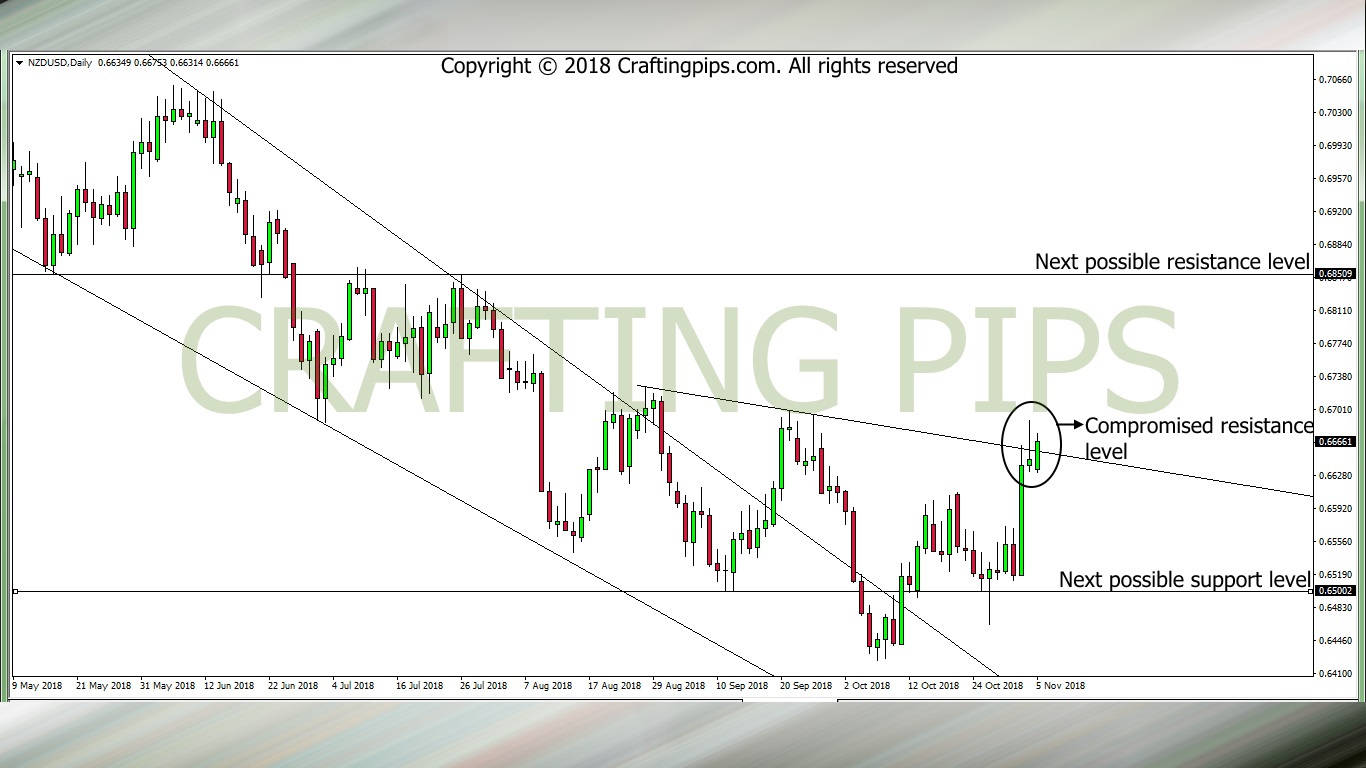Image resolution: width=1366 pixels, height=768 pixels.
Task: Click the 0.67740 price axis label
Action: pos(1337,343)
